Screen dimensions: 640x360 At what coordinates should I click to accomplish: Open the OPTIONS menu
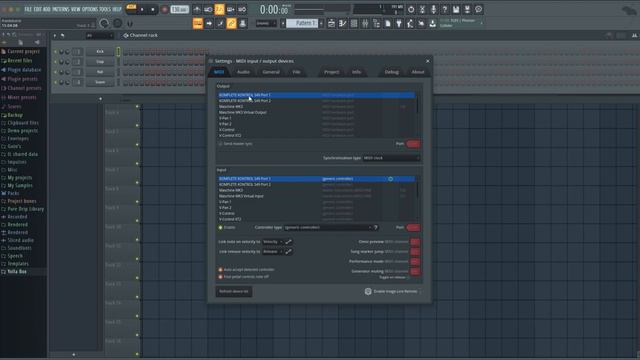pos(90,9)
